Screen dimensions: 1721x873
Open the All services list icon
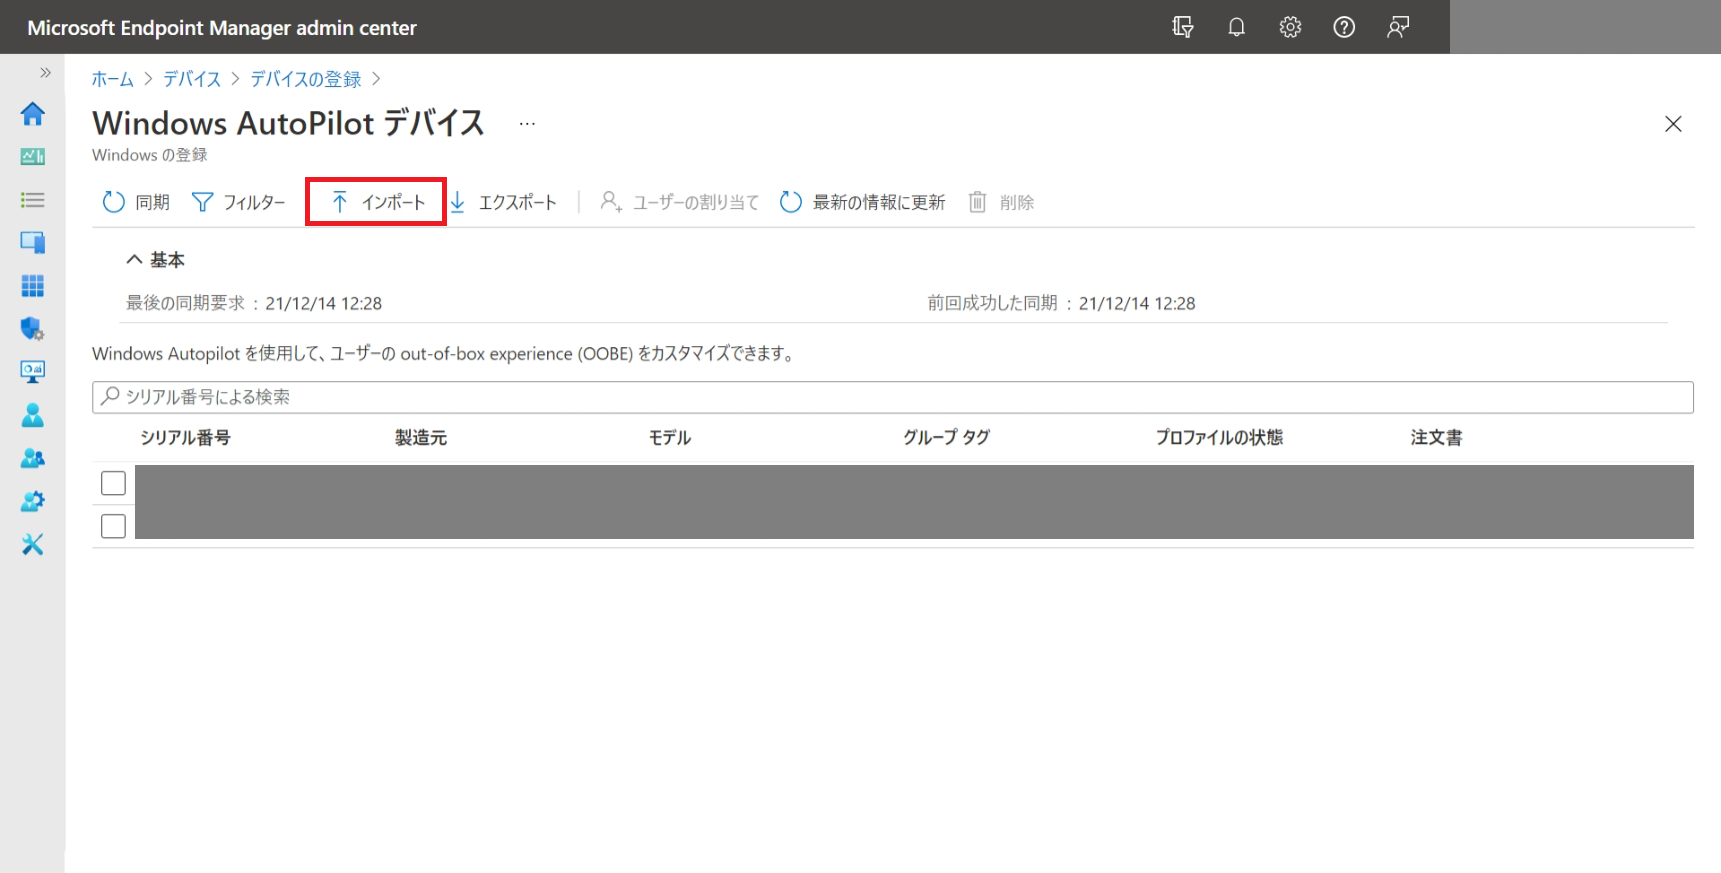(x=32, y=200)
